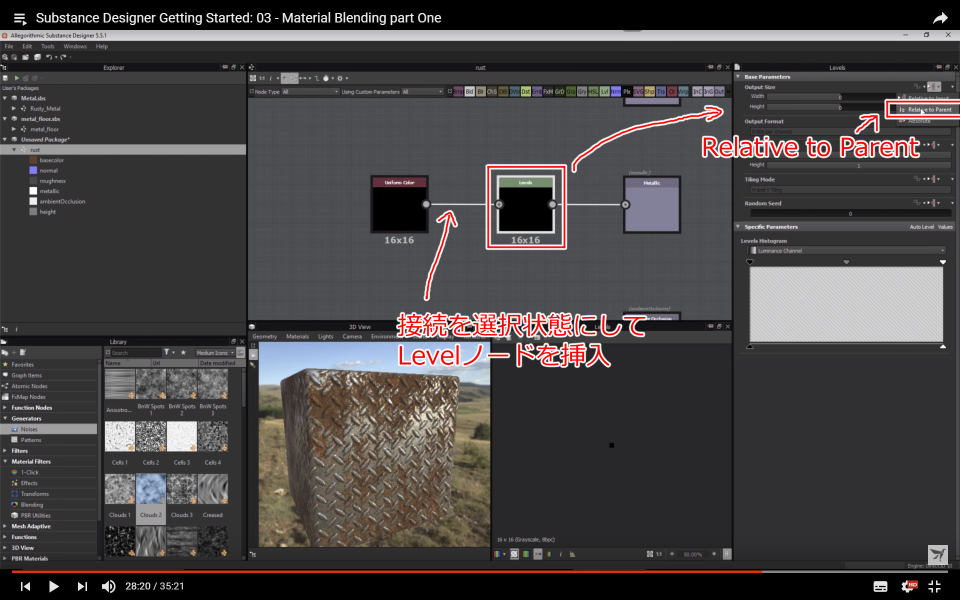Open the Windows menu

(75, 47)
